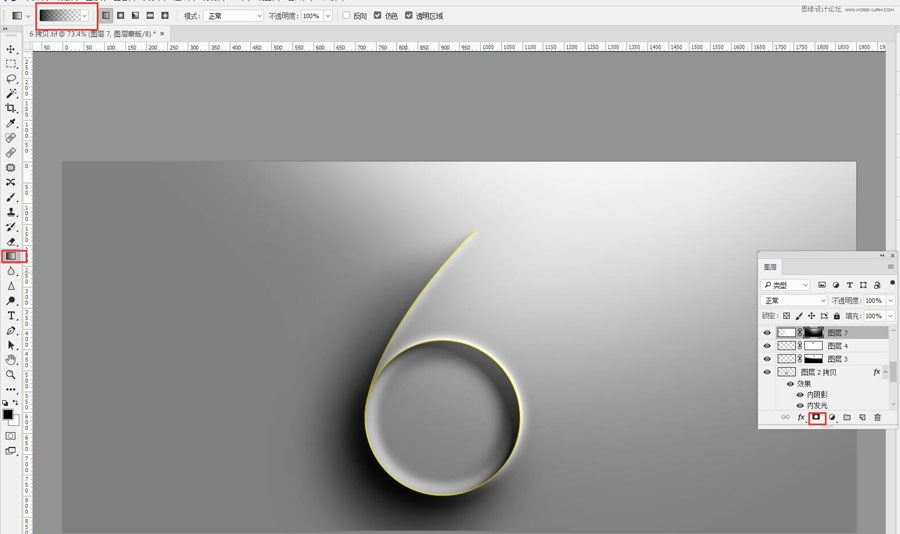Image resolution: width=900 pixels, height=534 pixels.
Task: Hide layer 图层 4
Action: coord(767,346)
